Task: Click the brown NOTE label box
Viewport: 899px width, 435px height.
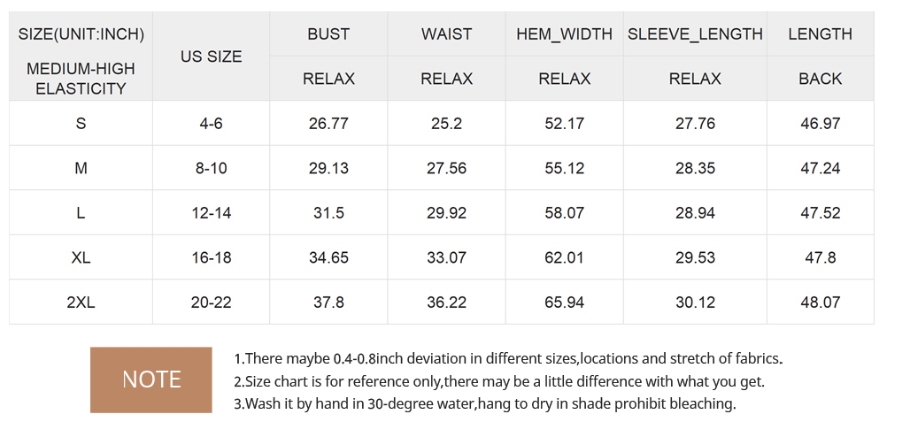Action: click(x=151, y=379)
